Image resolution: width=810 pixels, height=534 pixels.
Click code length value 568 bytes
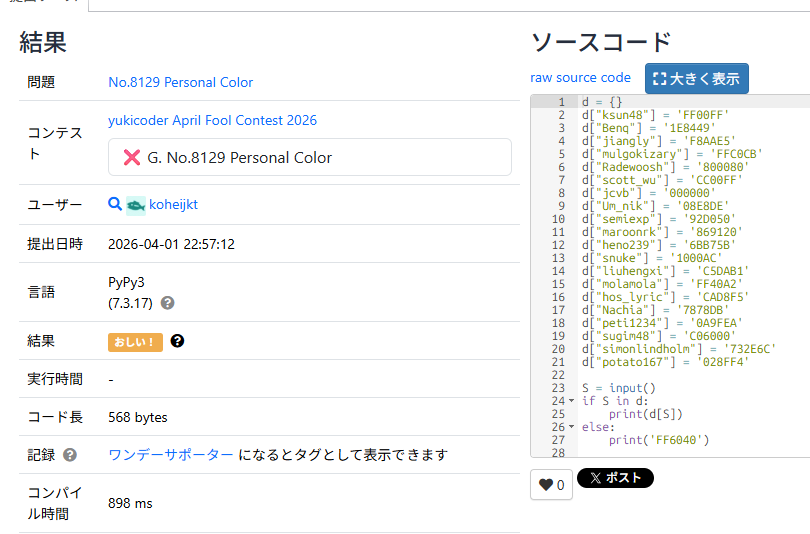point(137,417)
